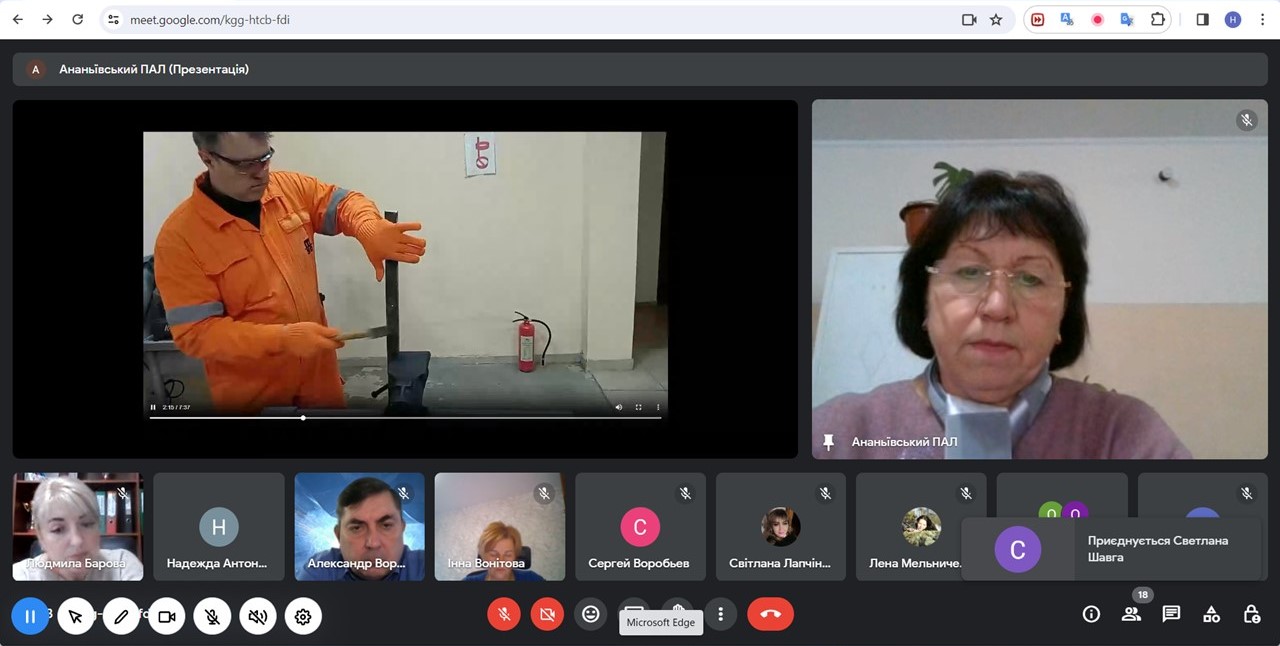This screenshot has width=1280, height=646.
Task: Open host controls lock icon
Action: coord(1251,614)
